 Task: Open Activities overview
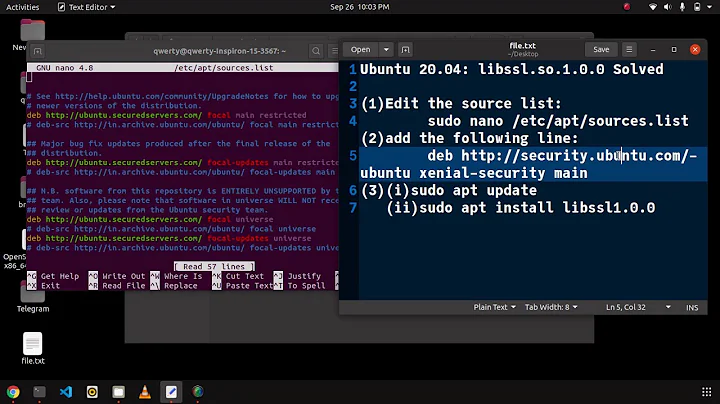point(22,7)
